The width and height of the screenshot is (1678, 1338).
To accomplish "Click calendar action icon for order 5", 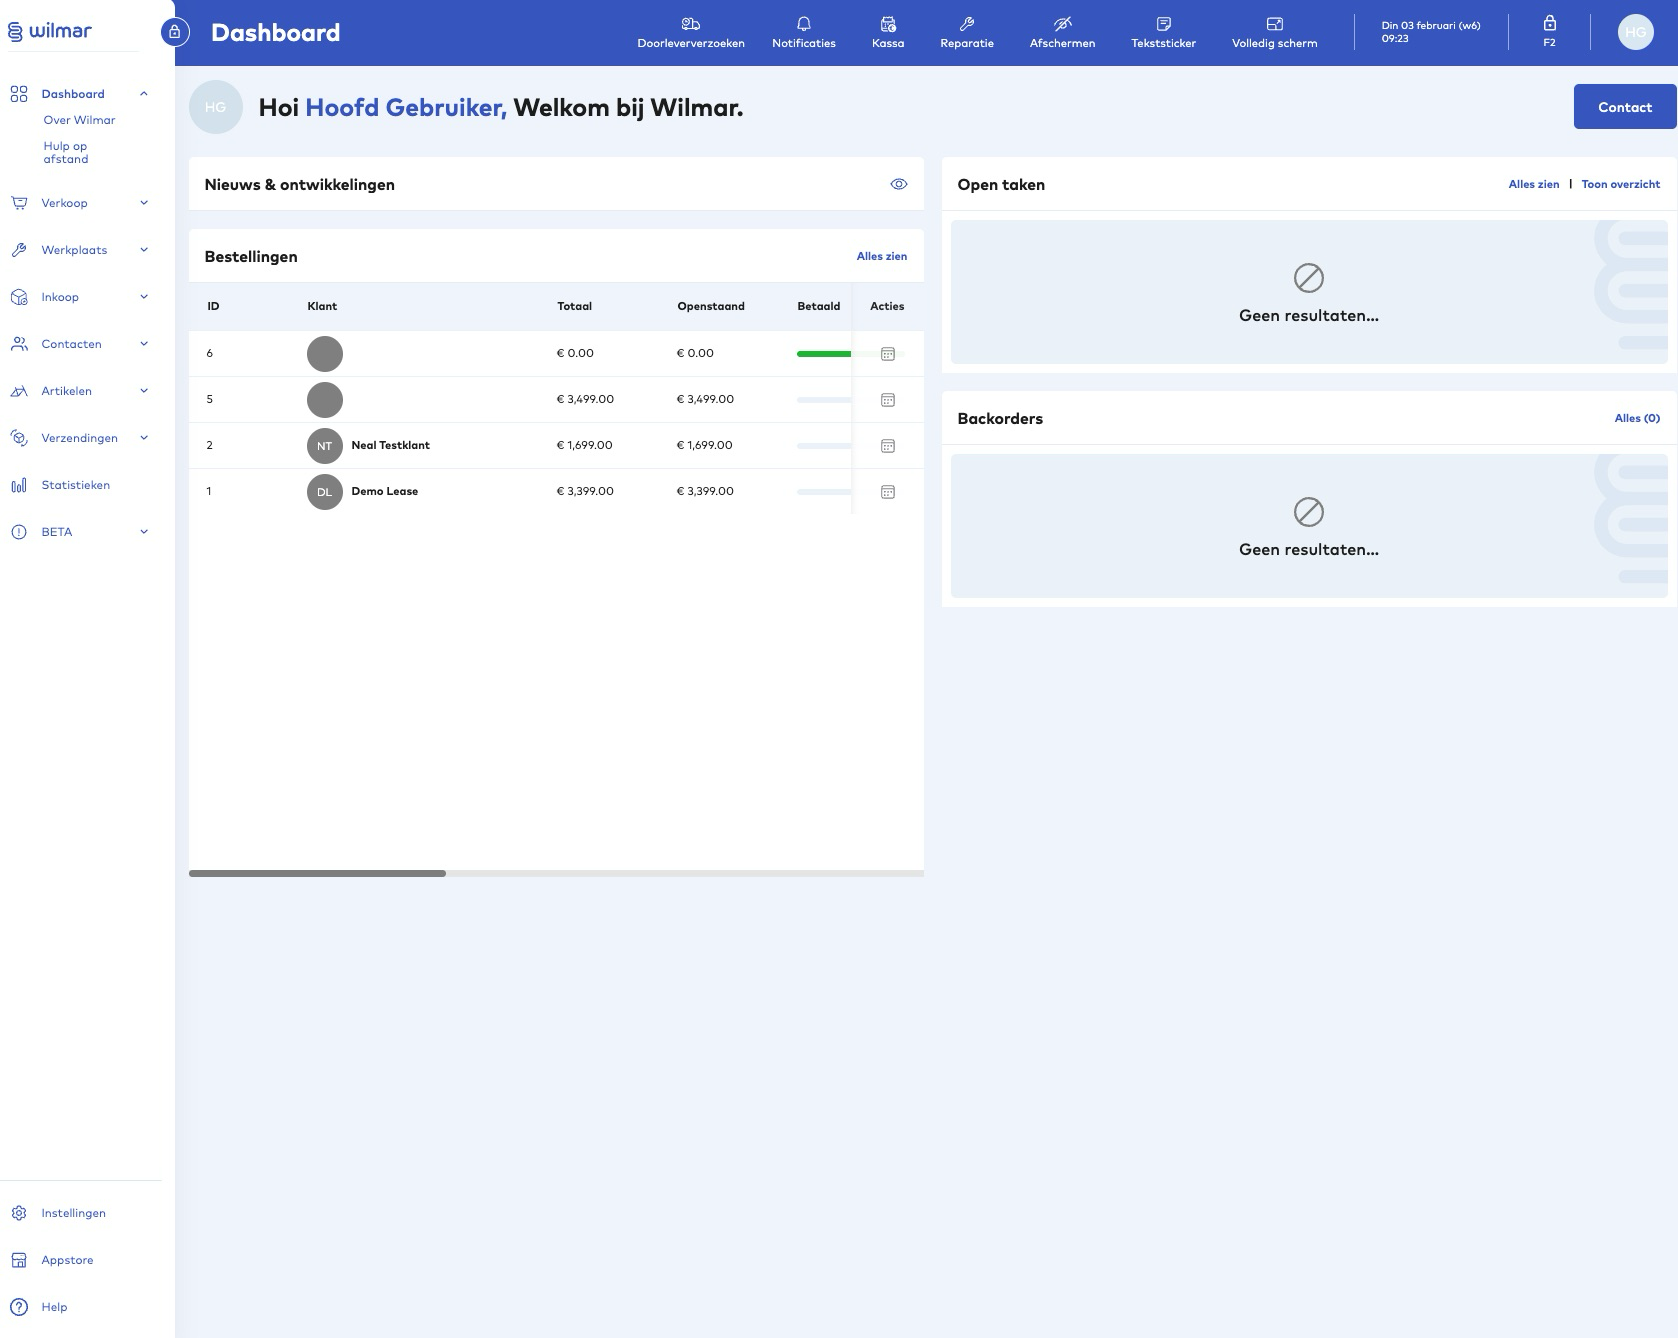I will 887,400.
